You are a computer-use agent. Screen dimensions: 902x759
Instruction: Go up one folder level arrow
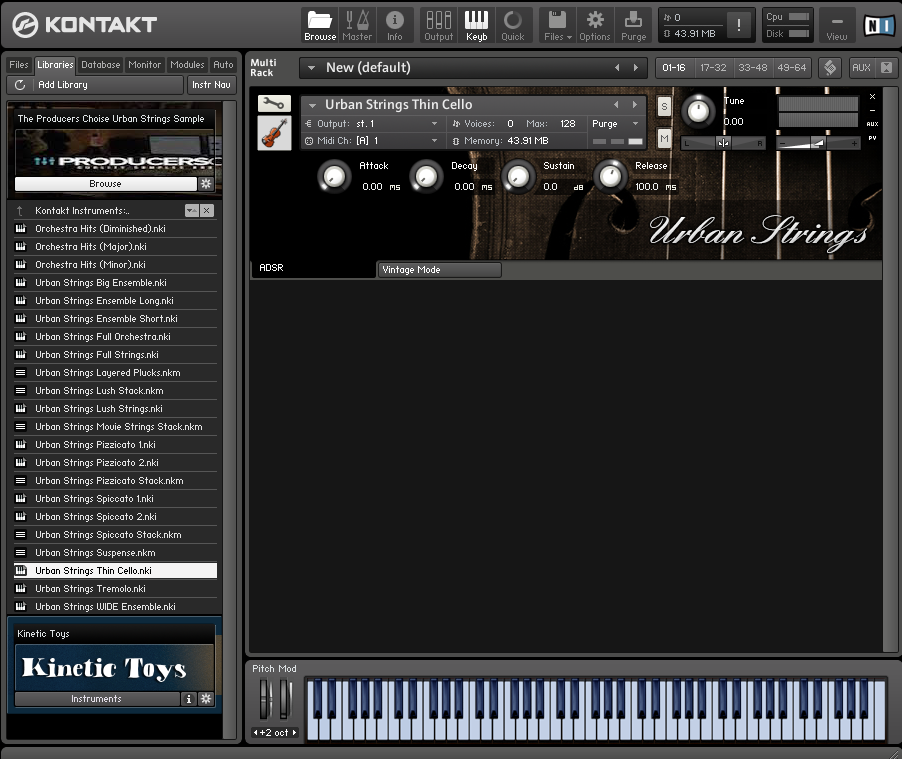[20, 211]
